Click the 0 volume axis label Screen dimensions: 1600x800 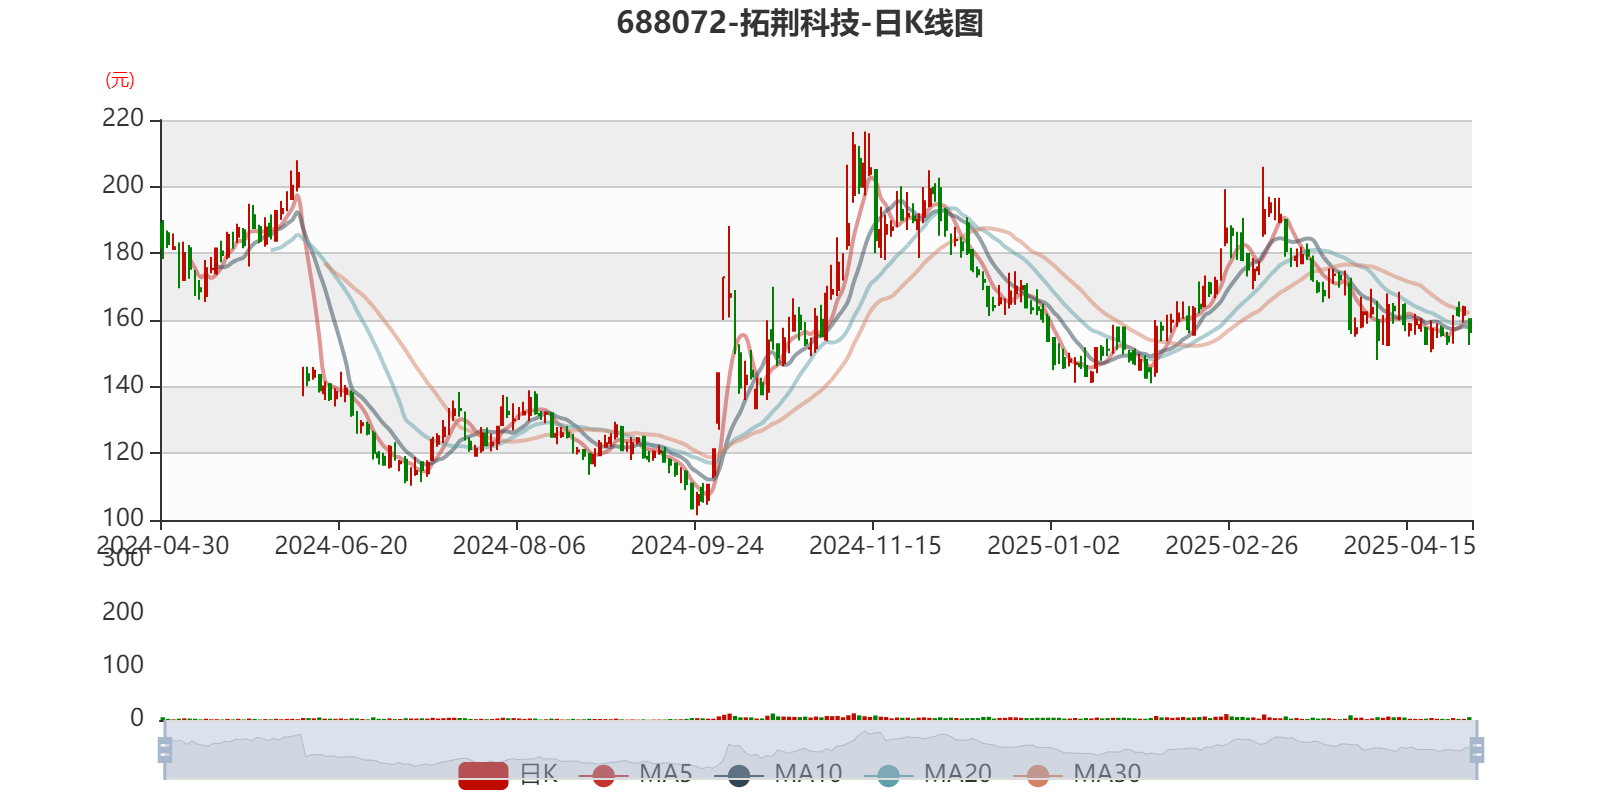click(137, 717)
